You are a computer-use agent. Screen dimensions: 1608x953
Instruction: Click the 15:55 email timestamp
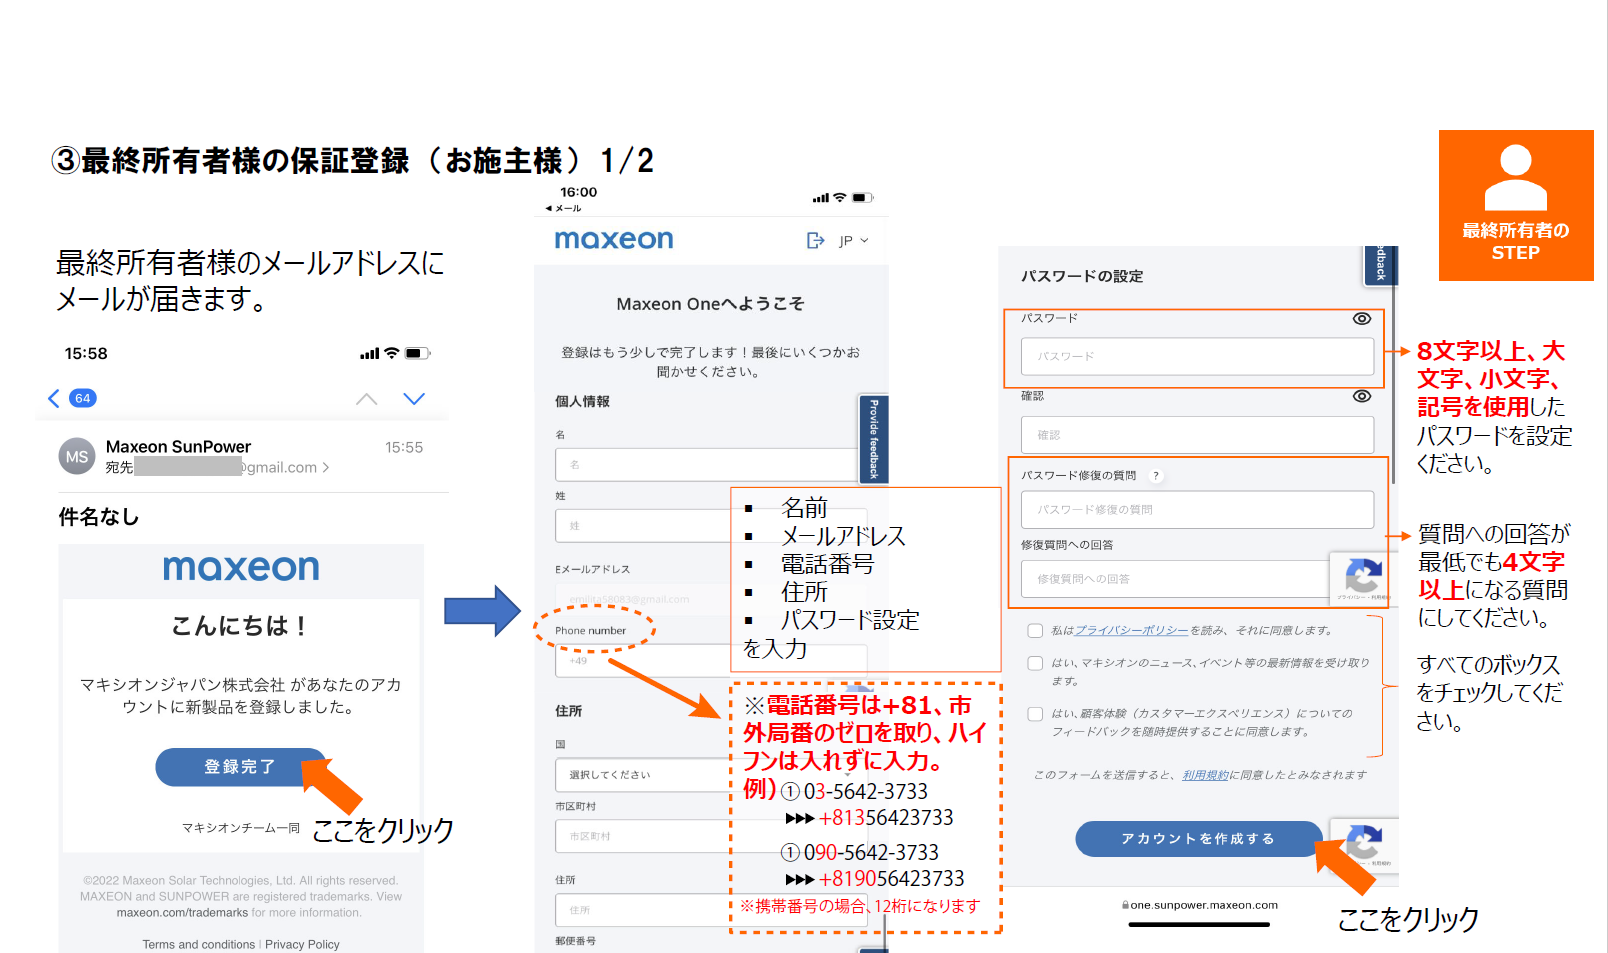tap(404, 447)
